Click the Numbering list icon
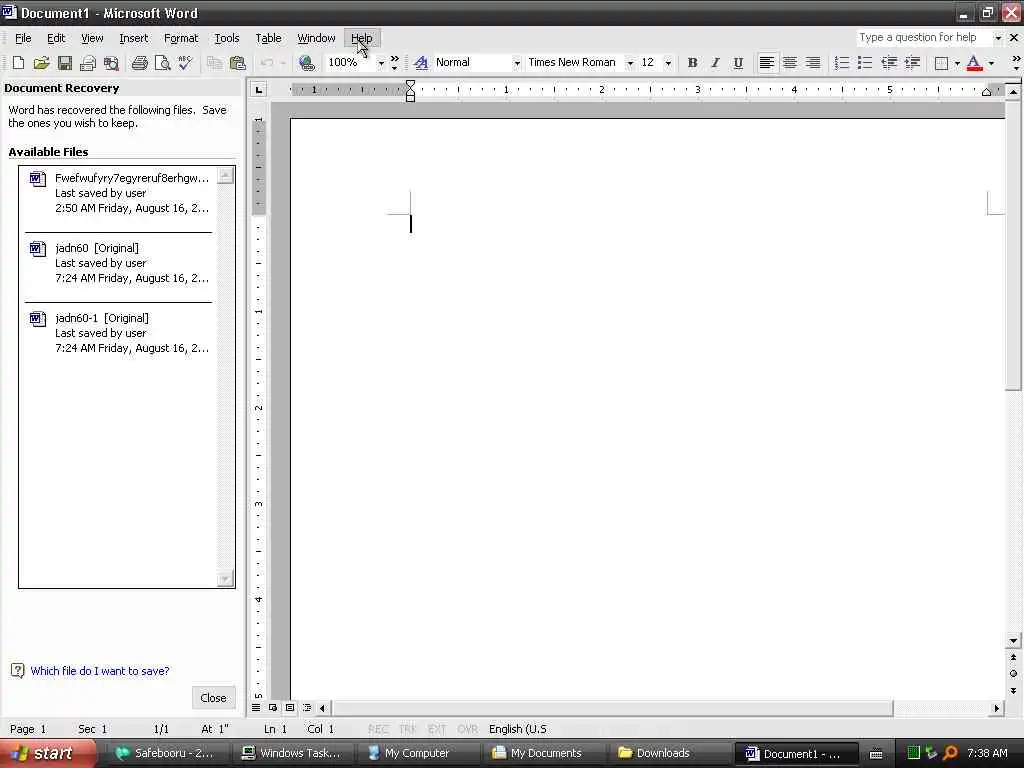1024x768 pixels. [842, 63]
